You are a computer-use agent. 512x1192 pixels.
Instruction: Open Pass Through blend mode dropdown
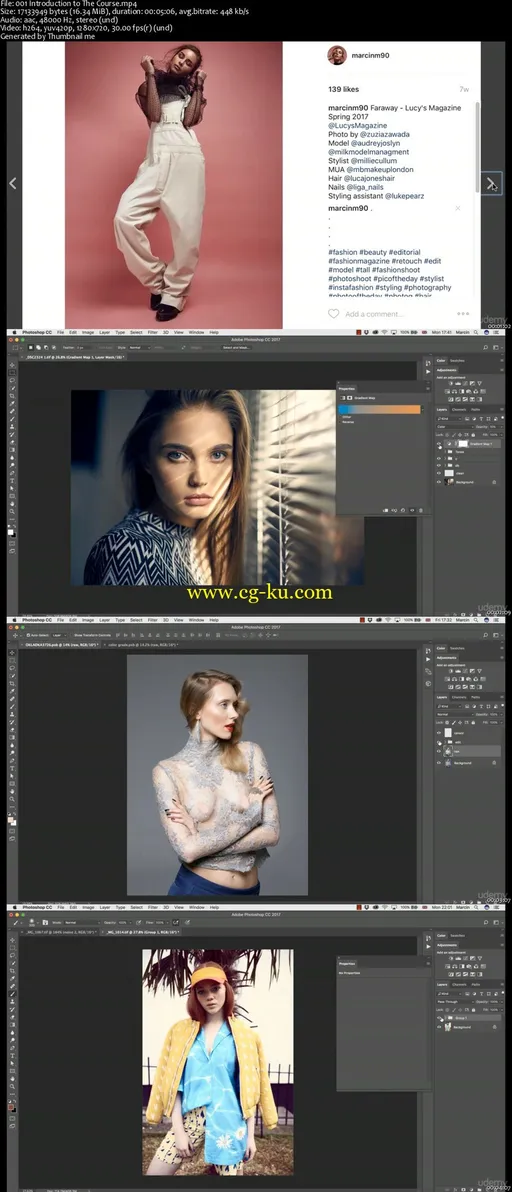click(x=455, y=1002)
